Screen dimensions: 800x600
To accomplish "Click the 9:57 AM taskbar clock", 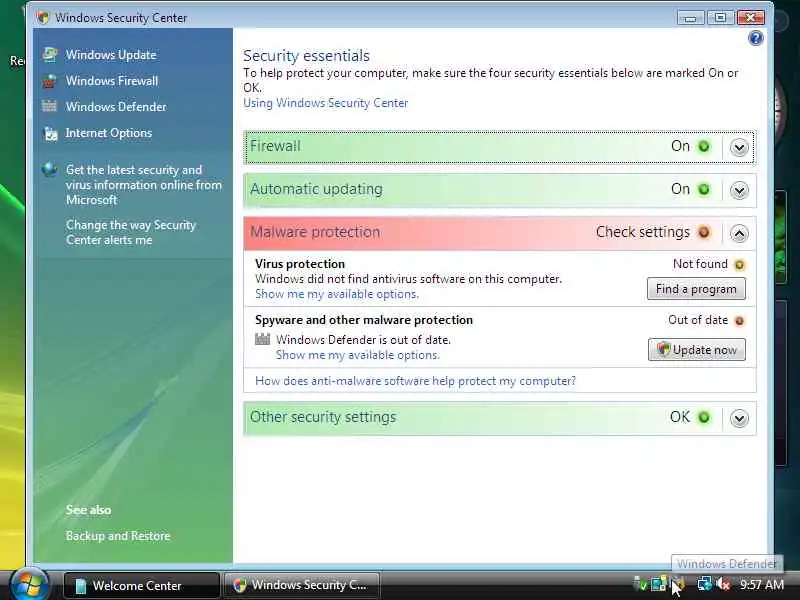I will point(762,585).
